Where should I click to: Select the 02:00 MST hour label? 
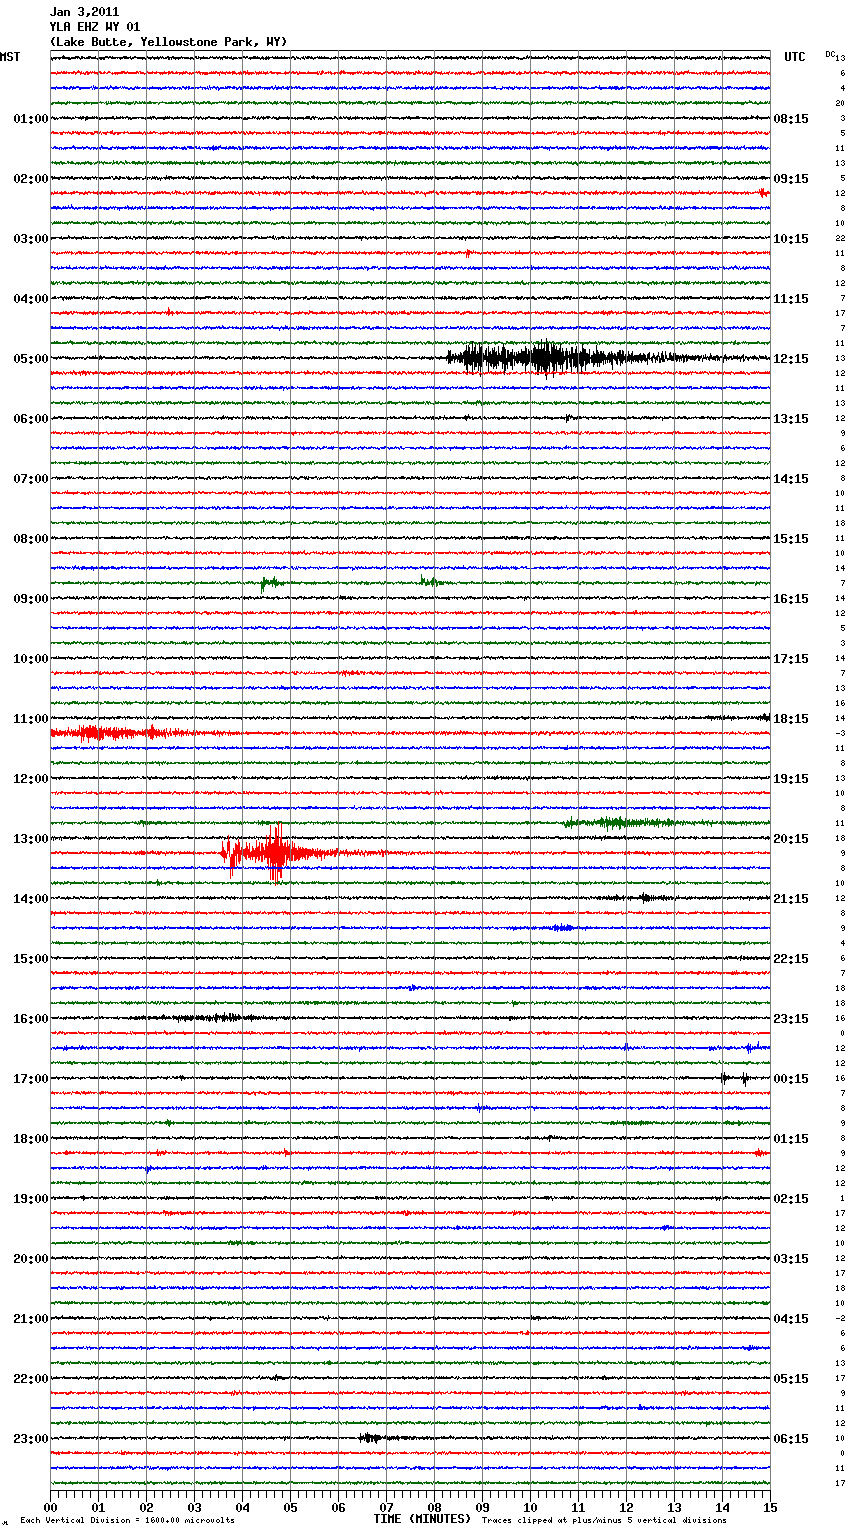(31, 179)
